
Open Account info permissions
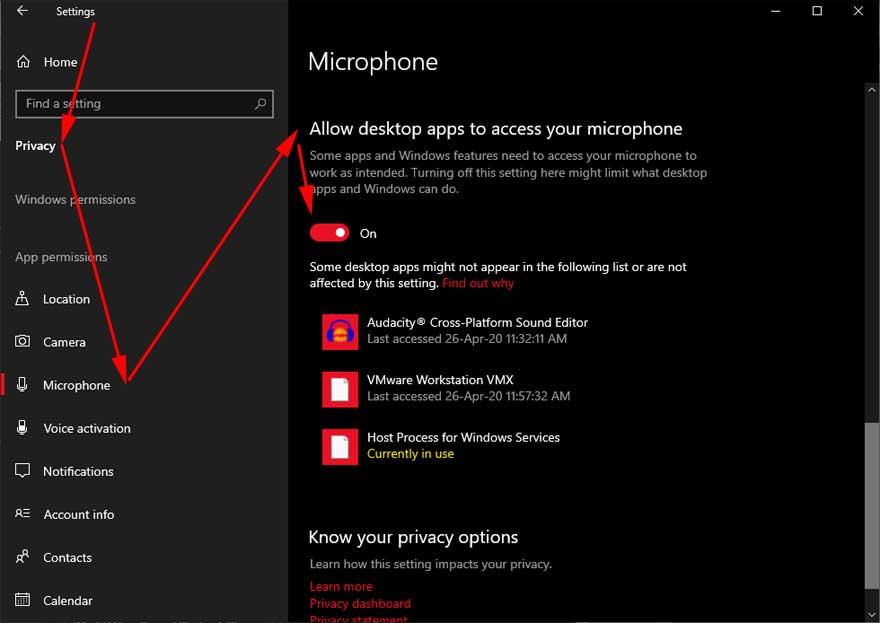(x=79, y=515)
